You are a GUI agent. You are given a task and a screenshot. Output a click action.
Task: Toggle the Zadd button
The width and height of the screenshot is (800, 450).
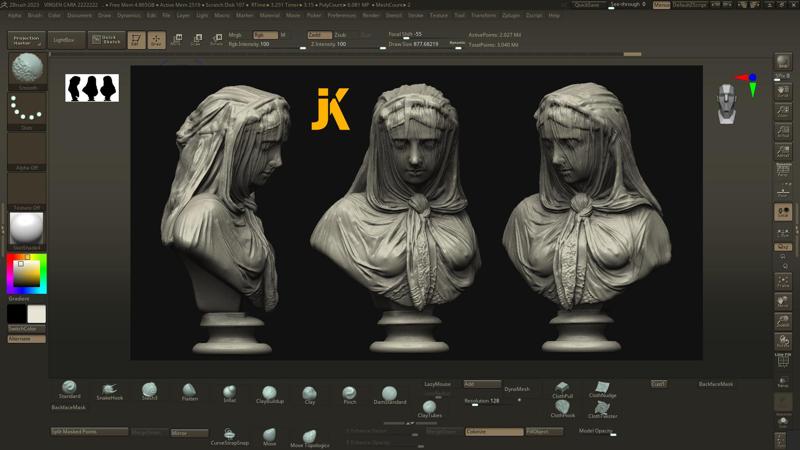[319, 35]
